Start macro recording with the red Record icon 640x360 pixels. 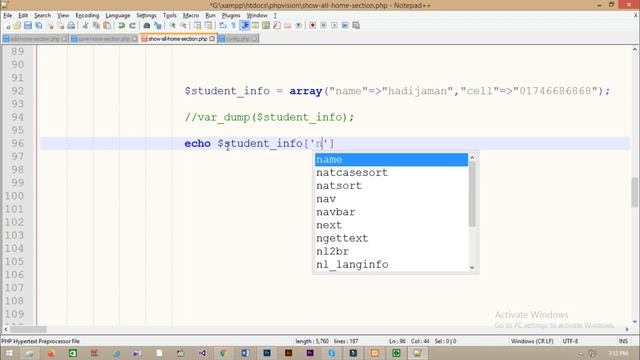313,25
